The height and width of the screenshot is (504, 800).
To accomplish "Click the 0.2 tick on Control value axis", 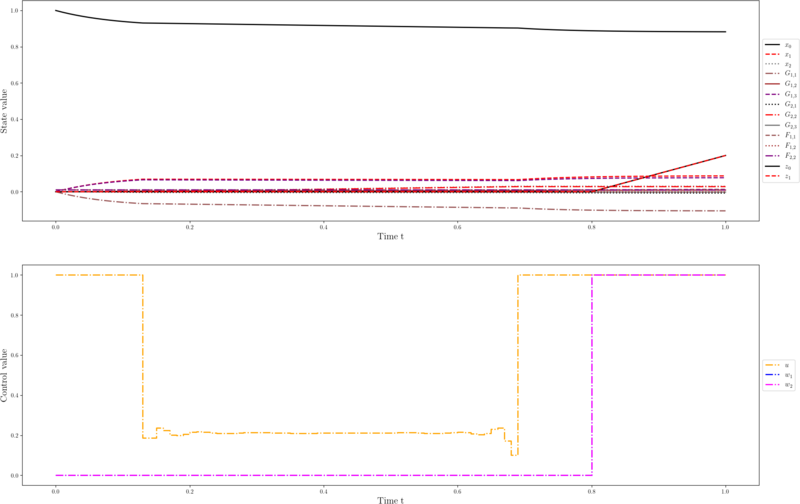I will (x=15, y=436).
